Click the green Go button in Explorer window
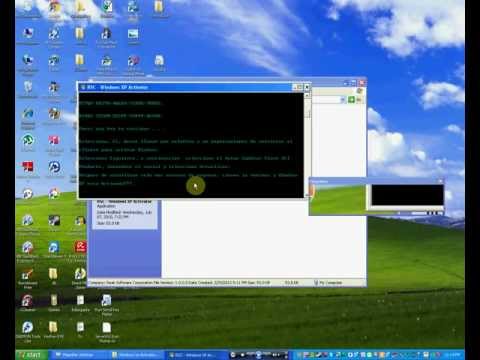Image resolution: width=480 pixels, height=360 pixels. (x=351, y=100)
